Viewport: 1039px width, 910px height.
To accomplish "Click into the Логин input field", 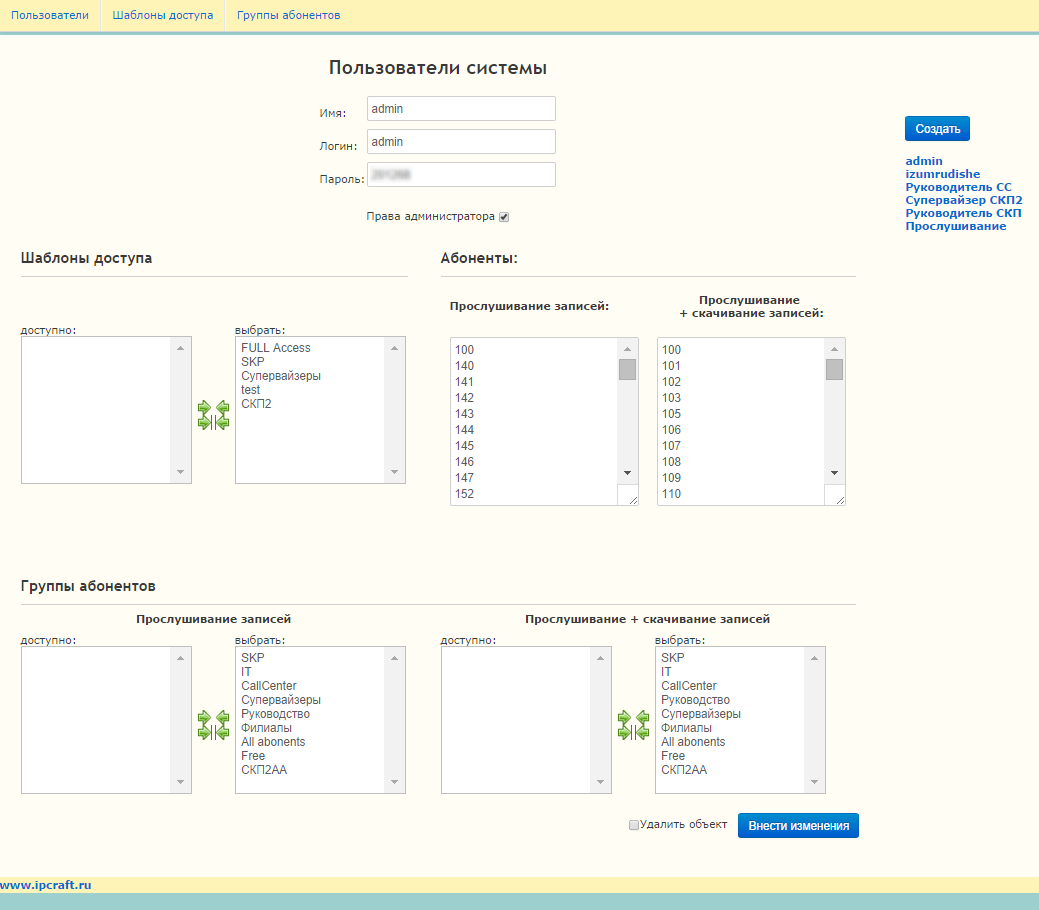I will coord(461,142).
